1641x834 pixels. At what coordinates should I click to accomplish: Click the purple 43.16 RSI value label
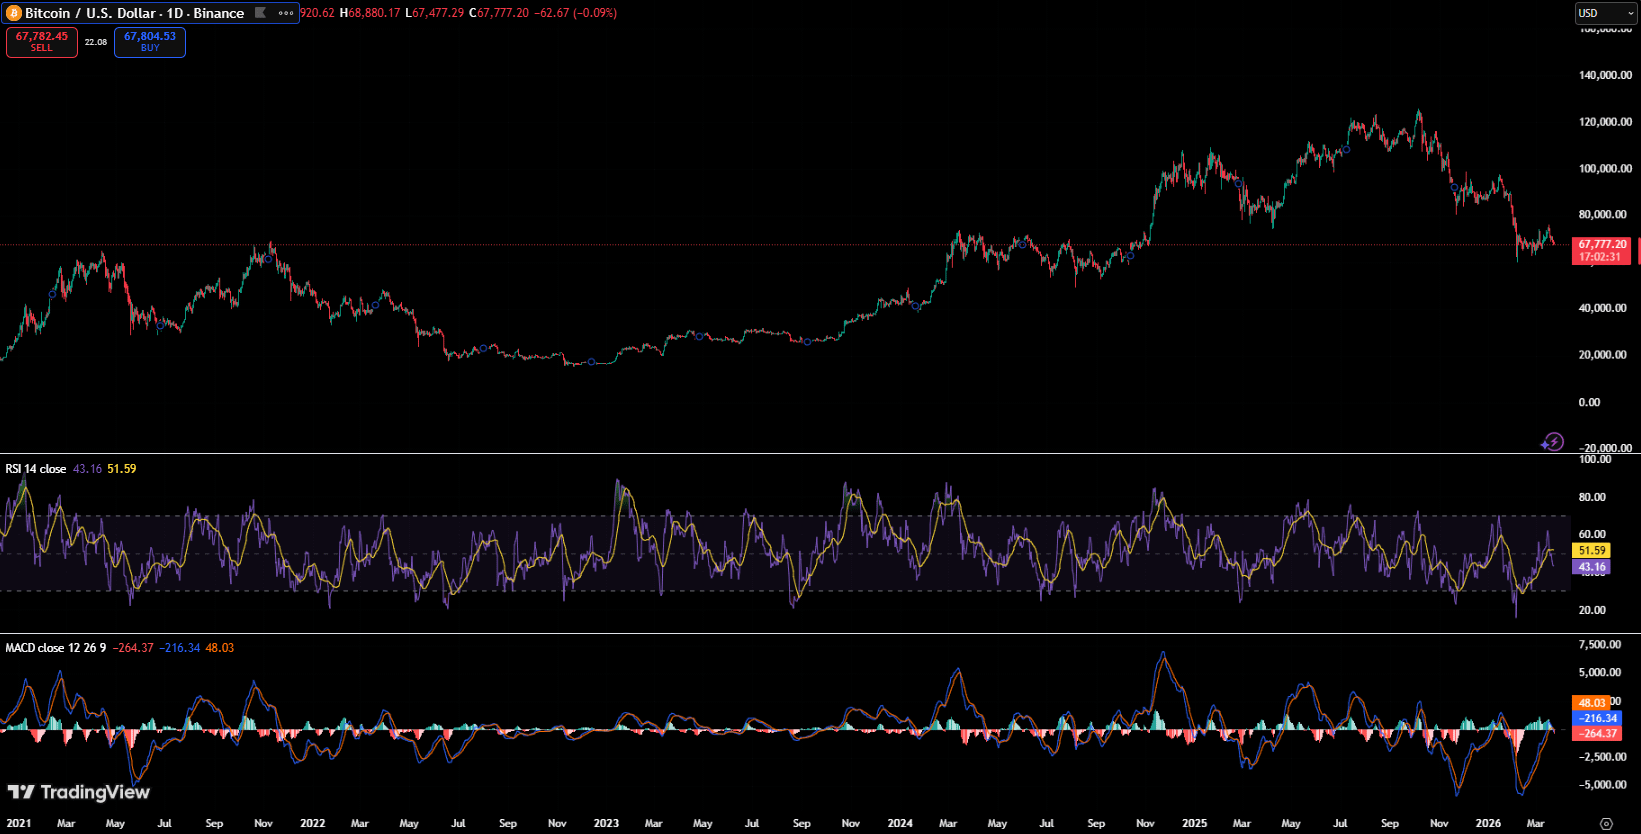(1592, 567)
